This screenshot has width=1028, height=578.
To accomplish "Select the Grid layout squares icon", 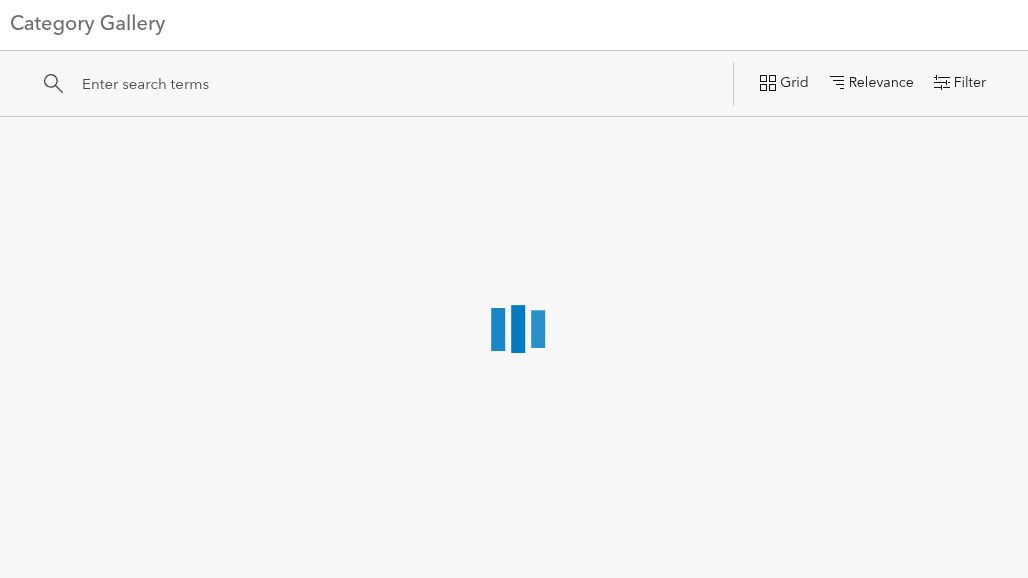I will 767,83.
